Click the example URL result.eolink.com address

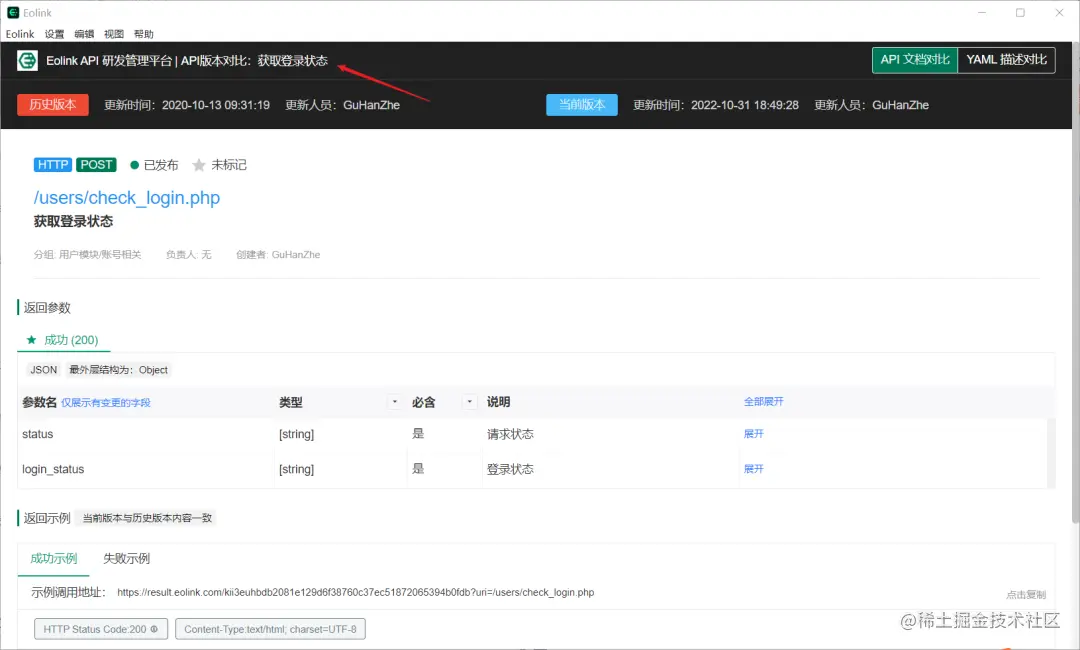(355, 592)
